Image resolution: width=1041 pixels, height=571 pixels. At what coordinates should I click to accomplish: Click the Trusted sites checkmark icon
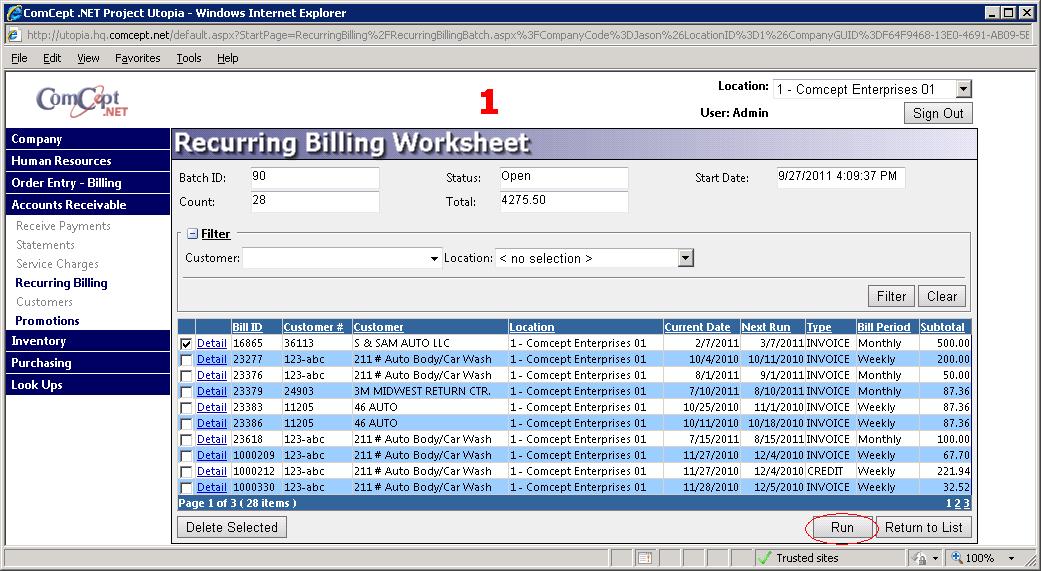(x=764, y=558)
